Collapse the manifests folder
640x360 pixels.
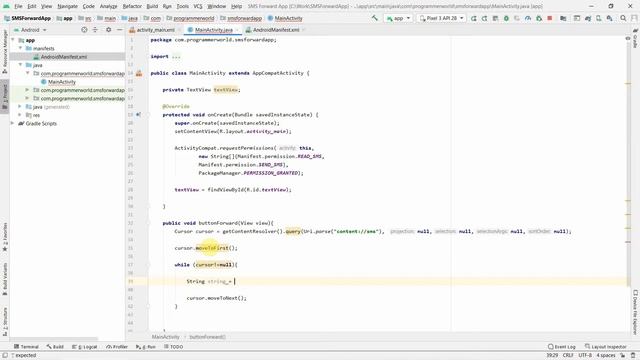click(x=20, y=48)
